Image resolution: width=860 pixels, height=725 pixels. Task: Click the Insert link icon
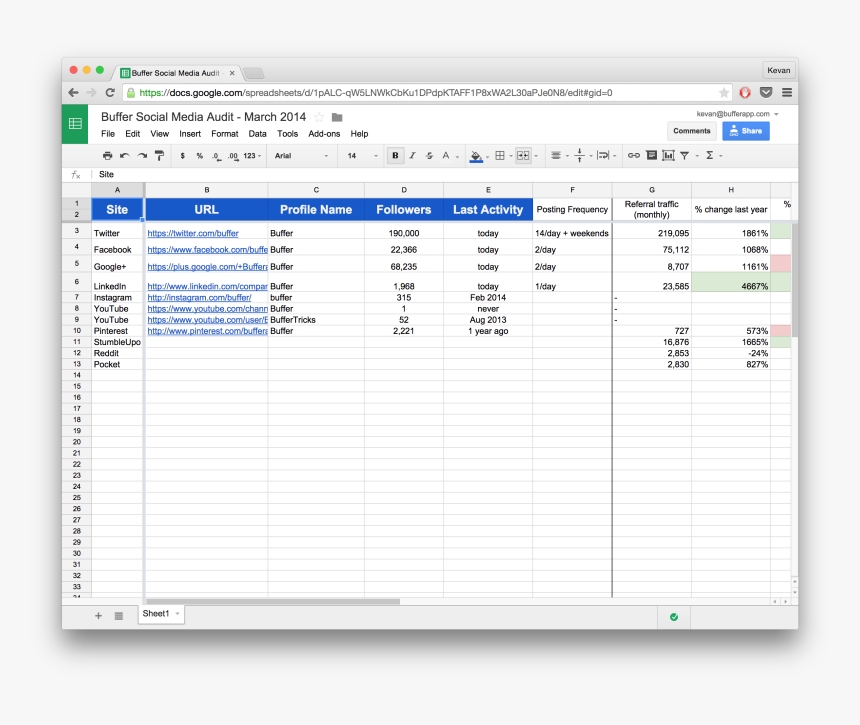633,156
